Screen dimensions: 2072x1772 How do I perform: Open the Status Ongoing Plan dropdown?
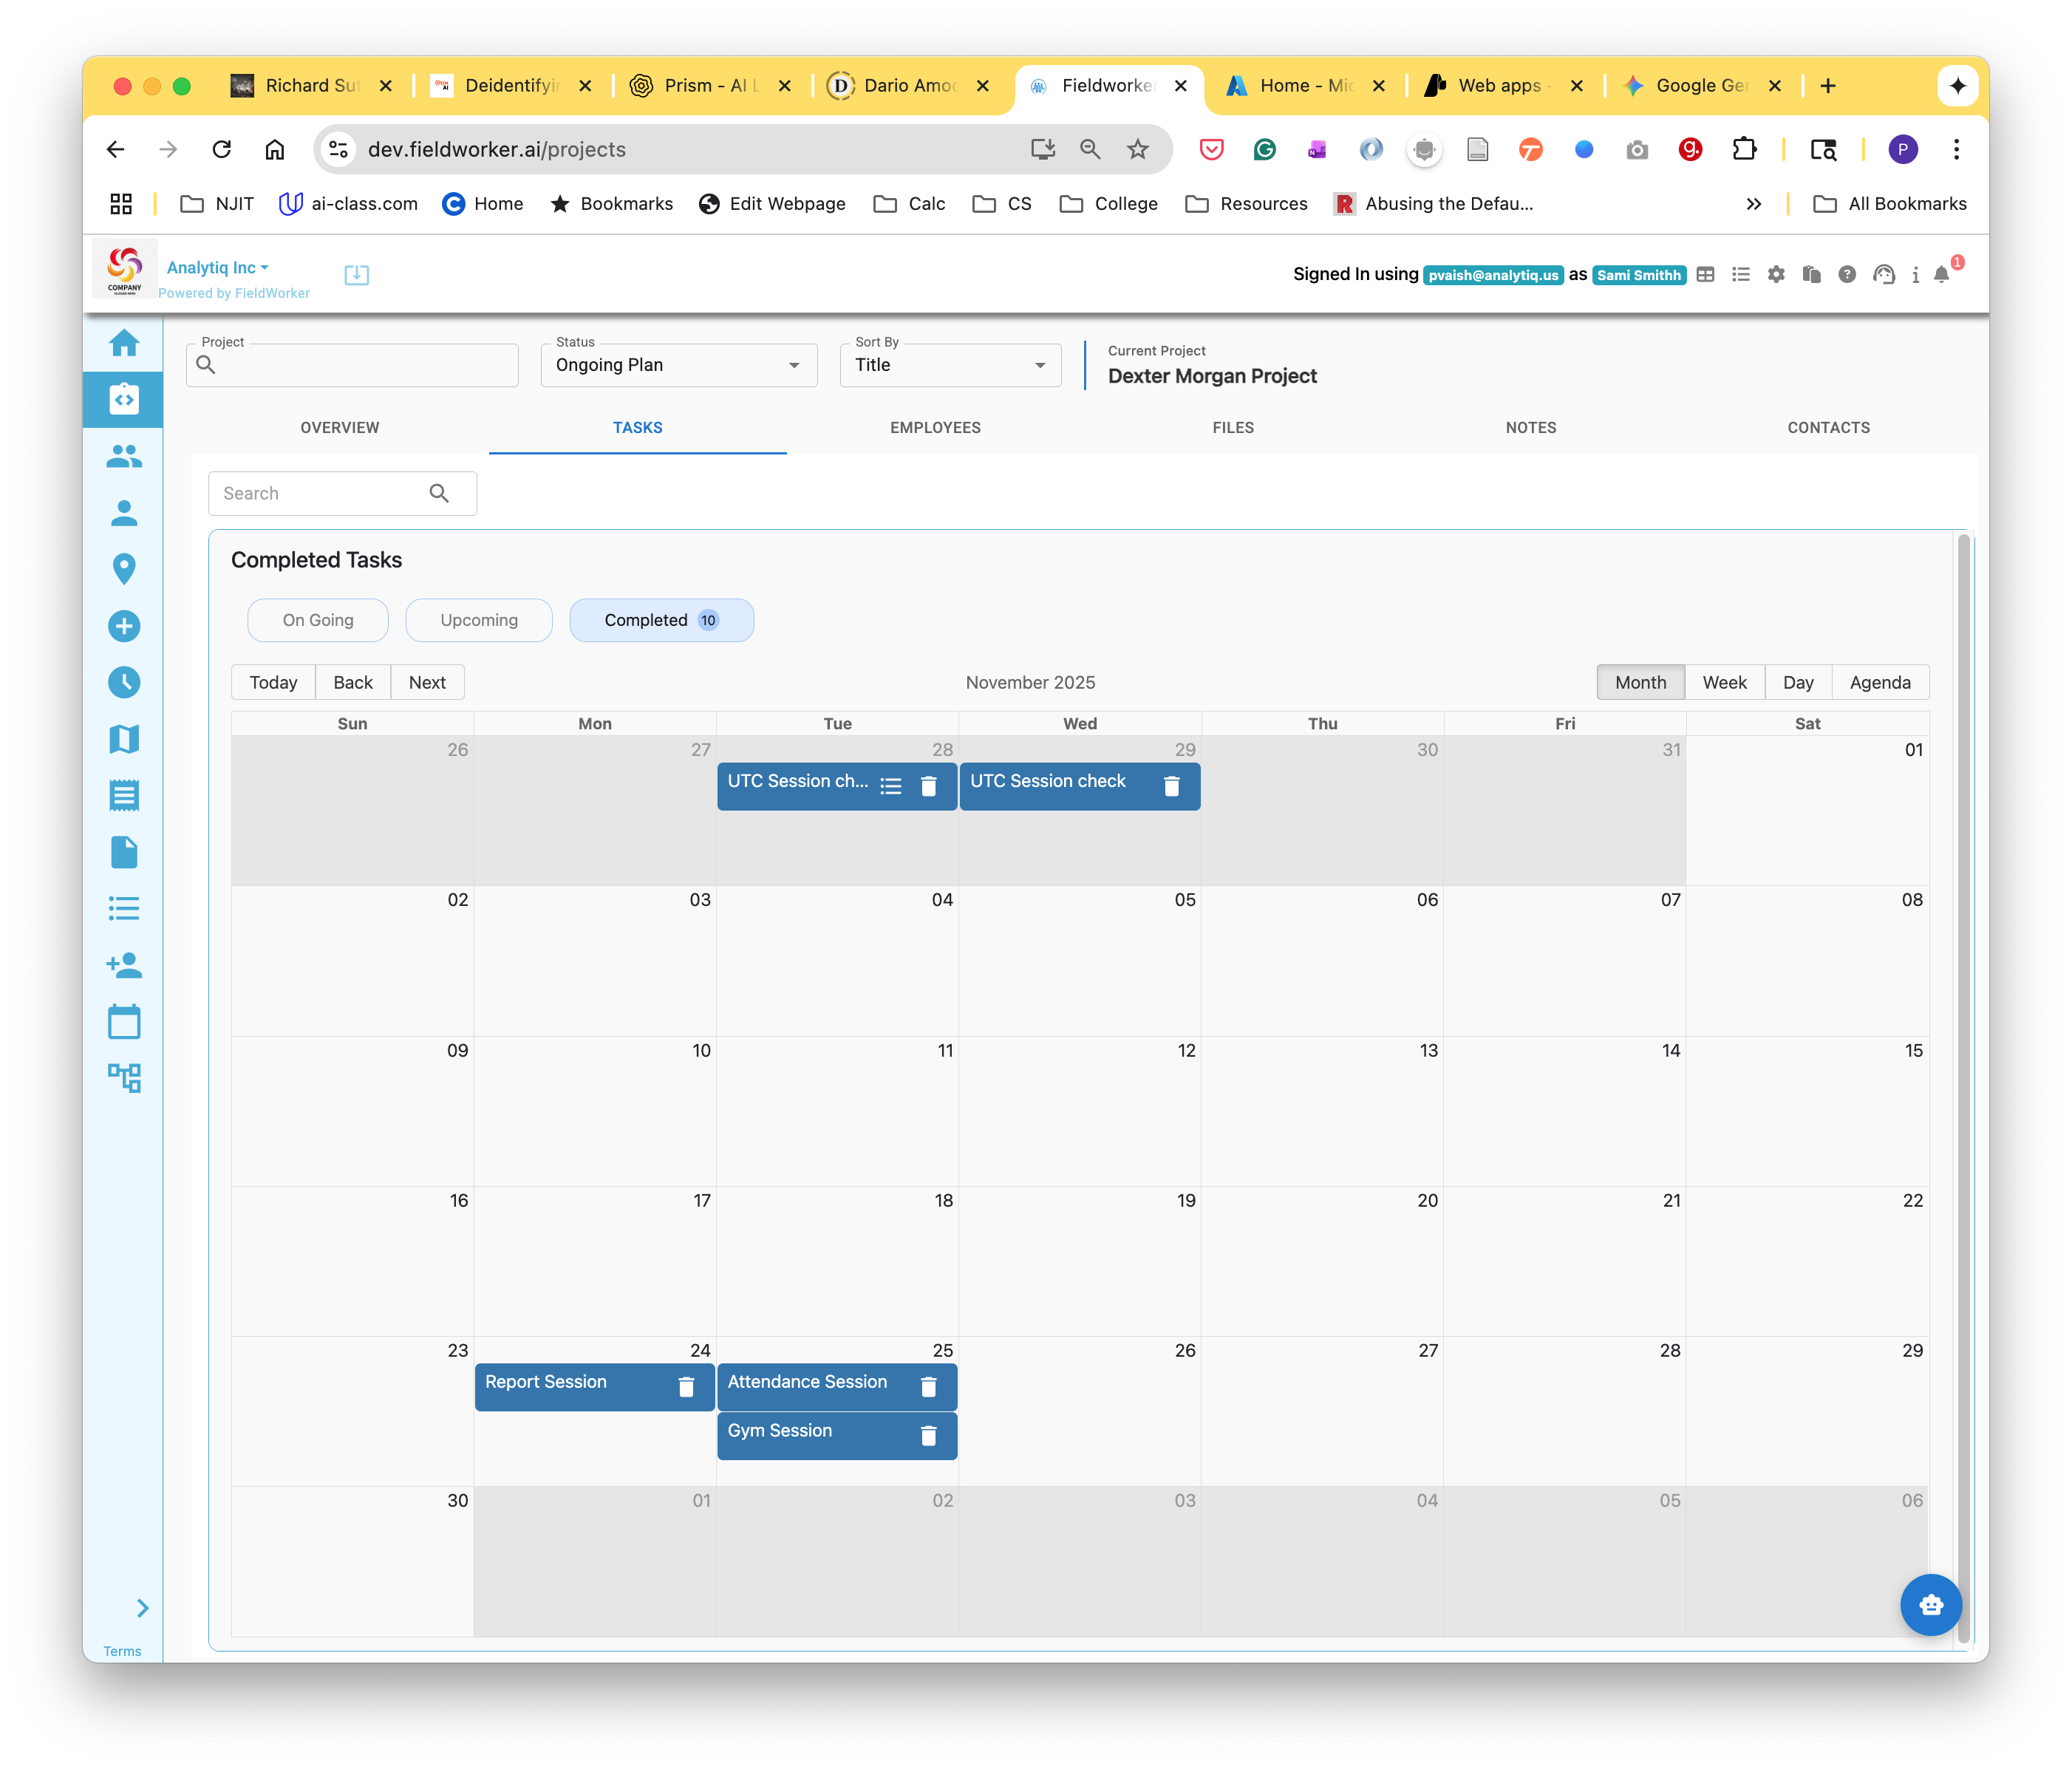click(678, 365)
